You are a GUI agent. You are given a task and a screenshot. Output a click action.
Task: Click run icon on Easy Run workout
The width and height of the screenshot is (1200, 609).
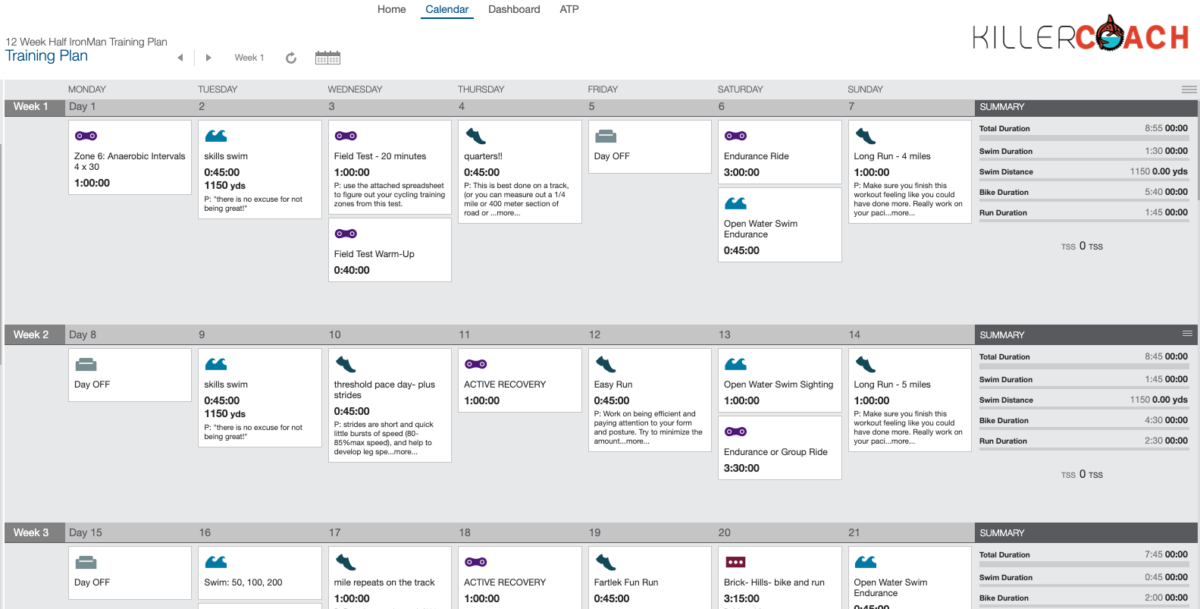point(605,363)
